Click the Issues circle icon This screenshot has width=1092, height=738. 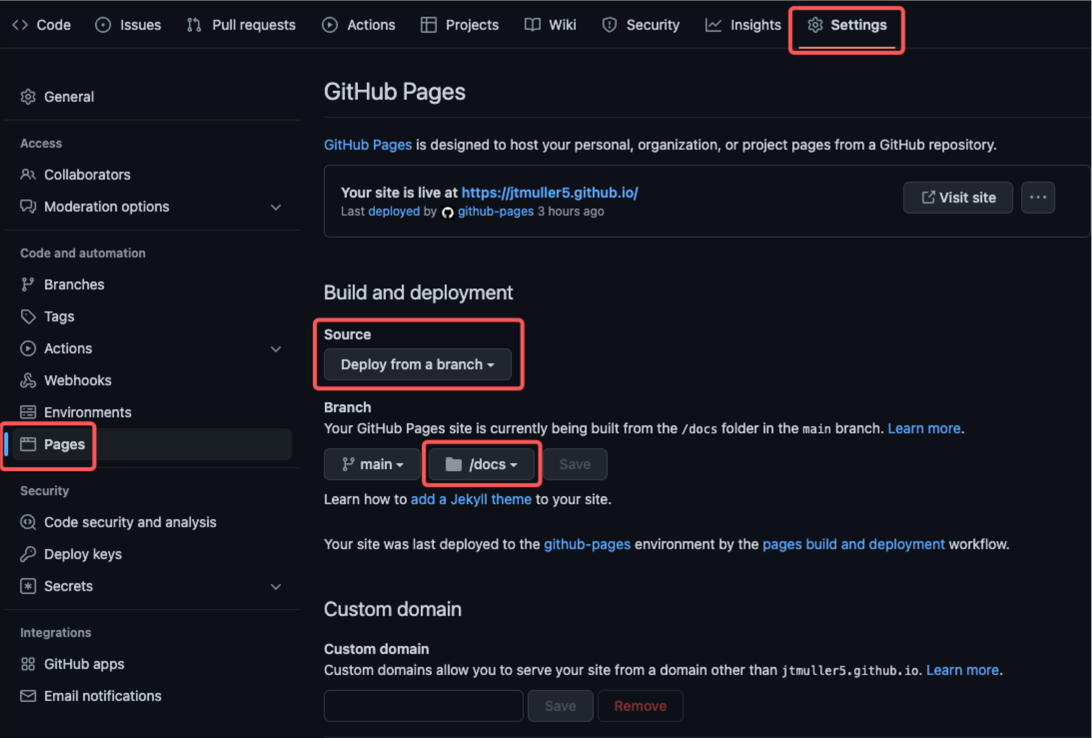[x=103, y=25]
